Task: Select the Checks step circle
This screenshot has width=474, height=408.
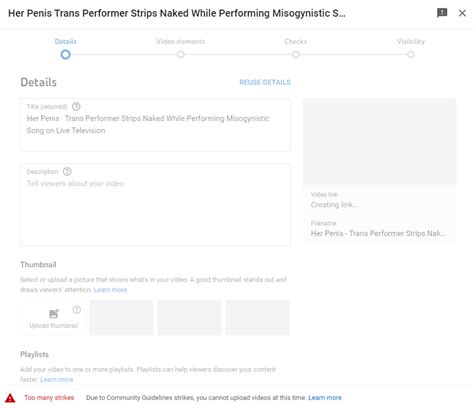Action: [296, 54]
